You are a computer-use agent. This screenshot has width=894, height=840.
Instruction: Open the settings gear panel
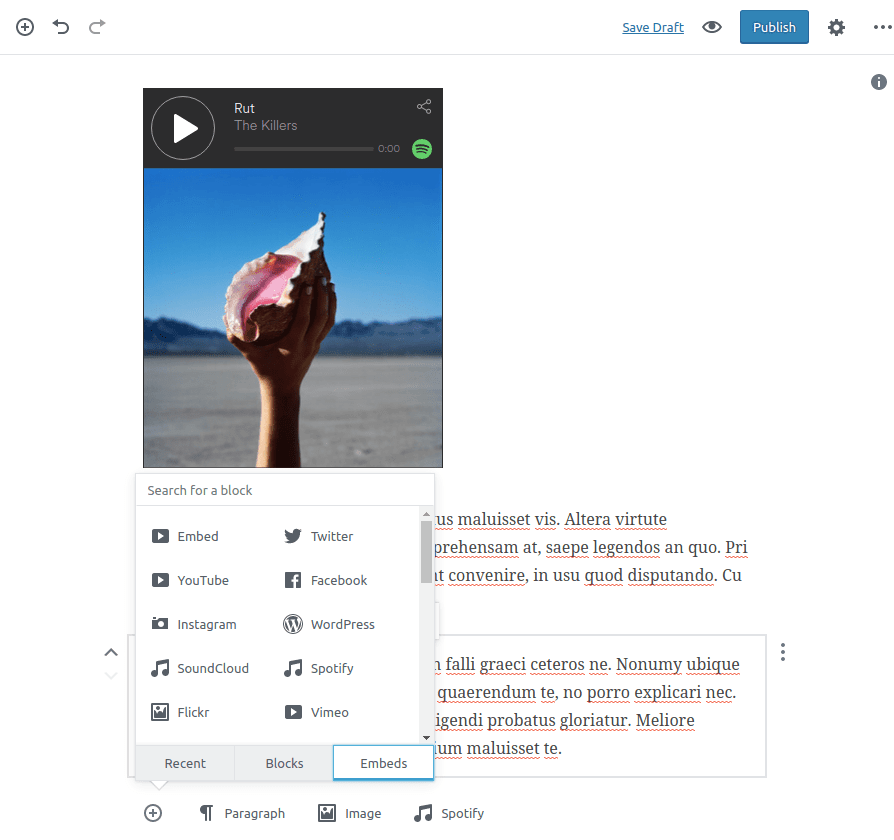click(836, 27)
